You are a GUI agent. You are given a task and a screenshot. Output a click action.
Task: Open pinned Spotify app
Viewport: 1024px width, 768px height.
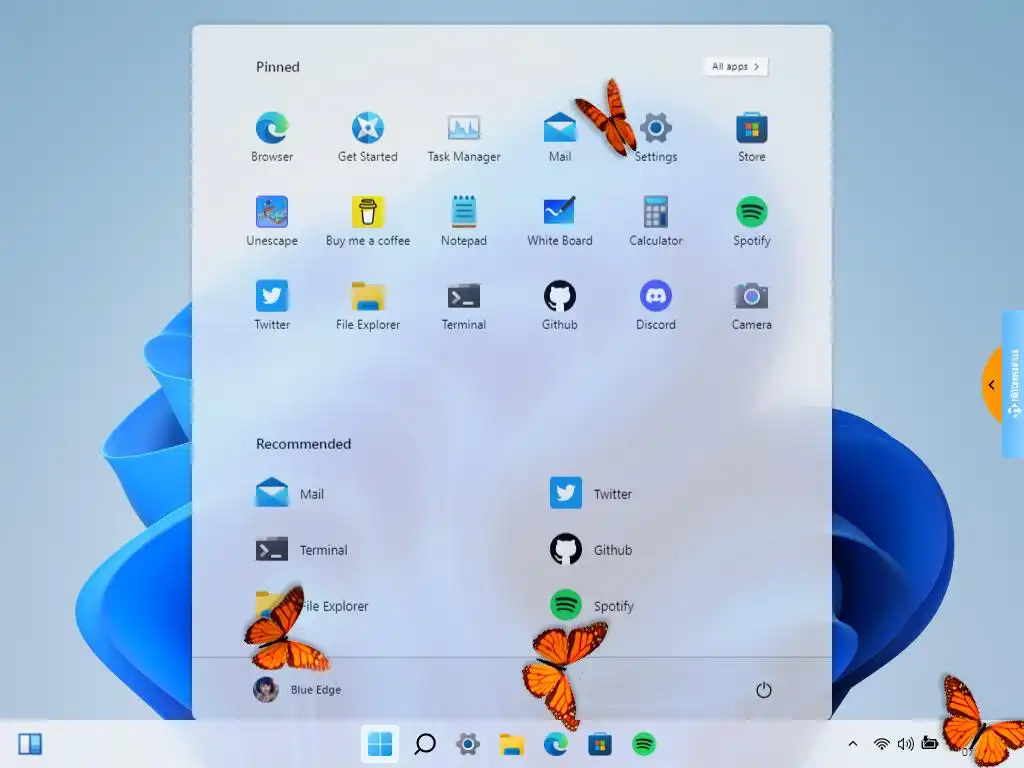point(752,221)
